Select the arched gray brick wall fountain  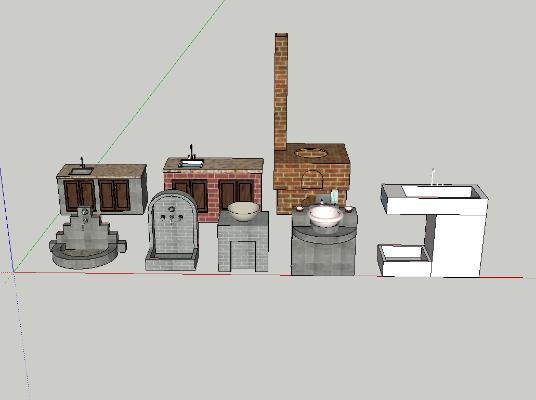click(172, 231)
